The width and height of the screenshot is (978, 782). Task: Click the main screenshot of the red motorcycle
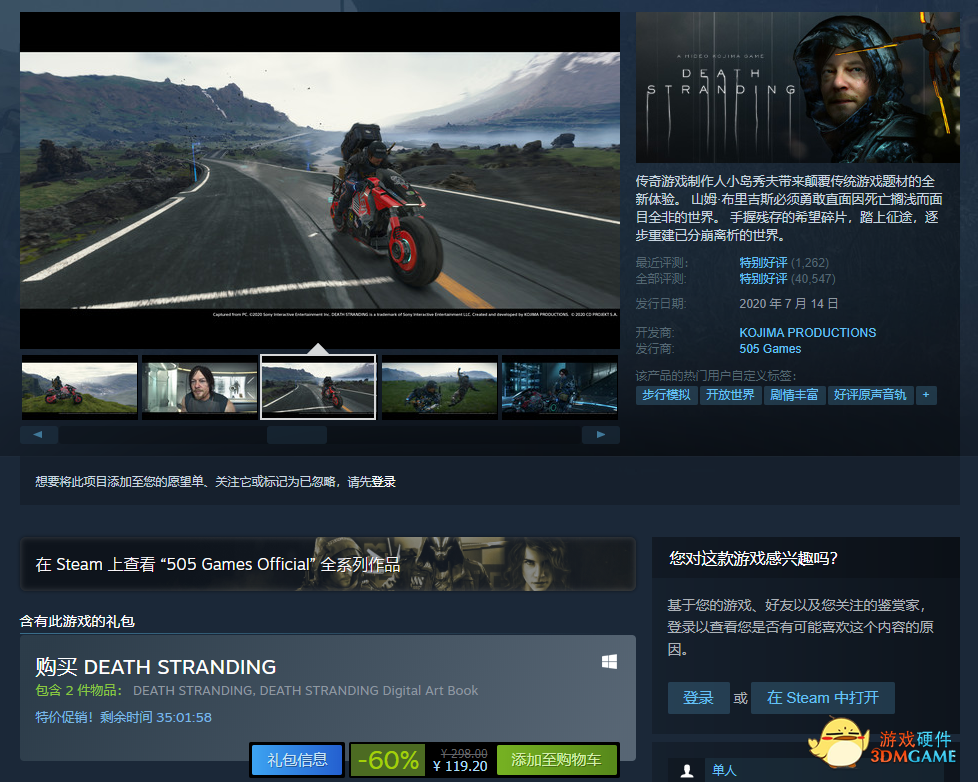(x=320, y=180)
